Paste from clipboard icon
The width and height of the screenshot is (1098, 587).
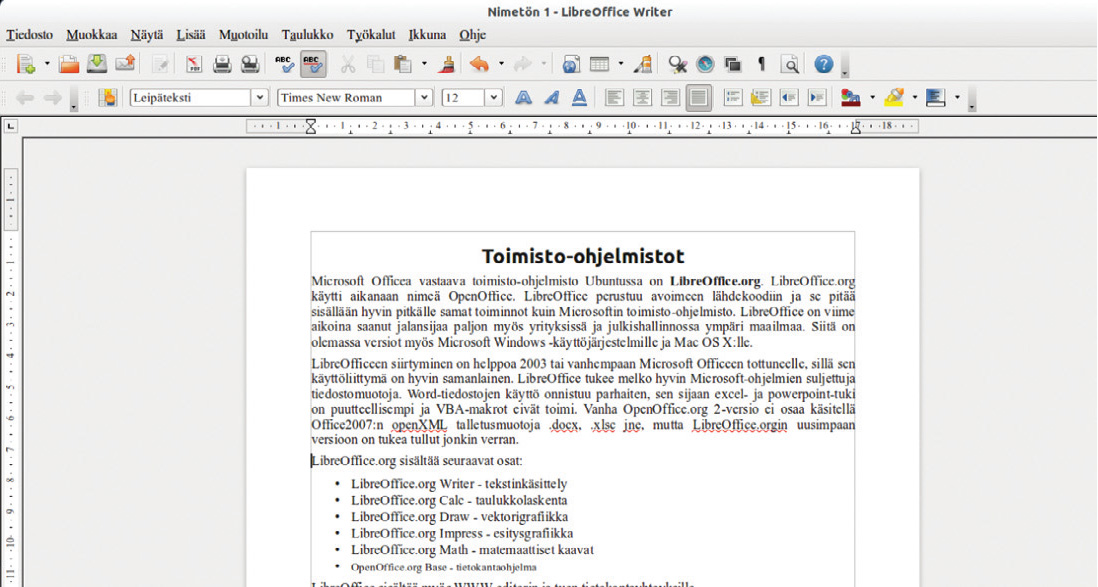403,64
